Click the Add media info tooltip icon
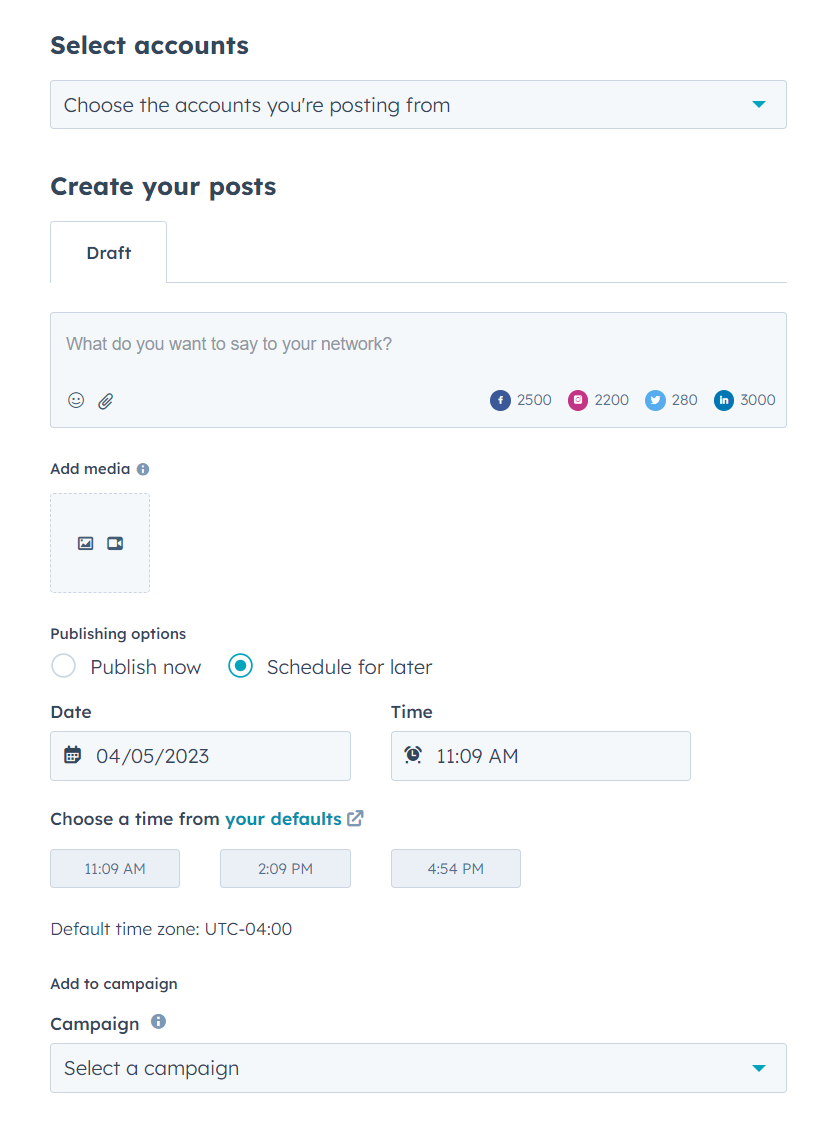This screenshot has width=817, height=1124. 146,468
